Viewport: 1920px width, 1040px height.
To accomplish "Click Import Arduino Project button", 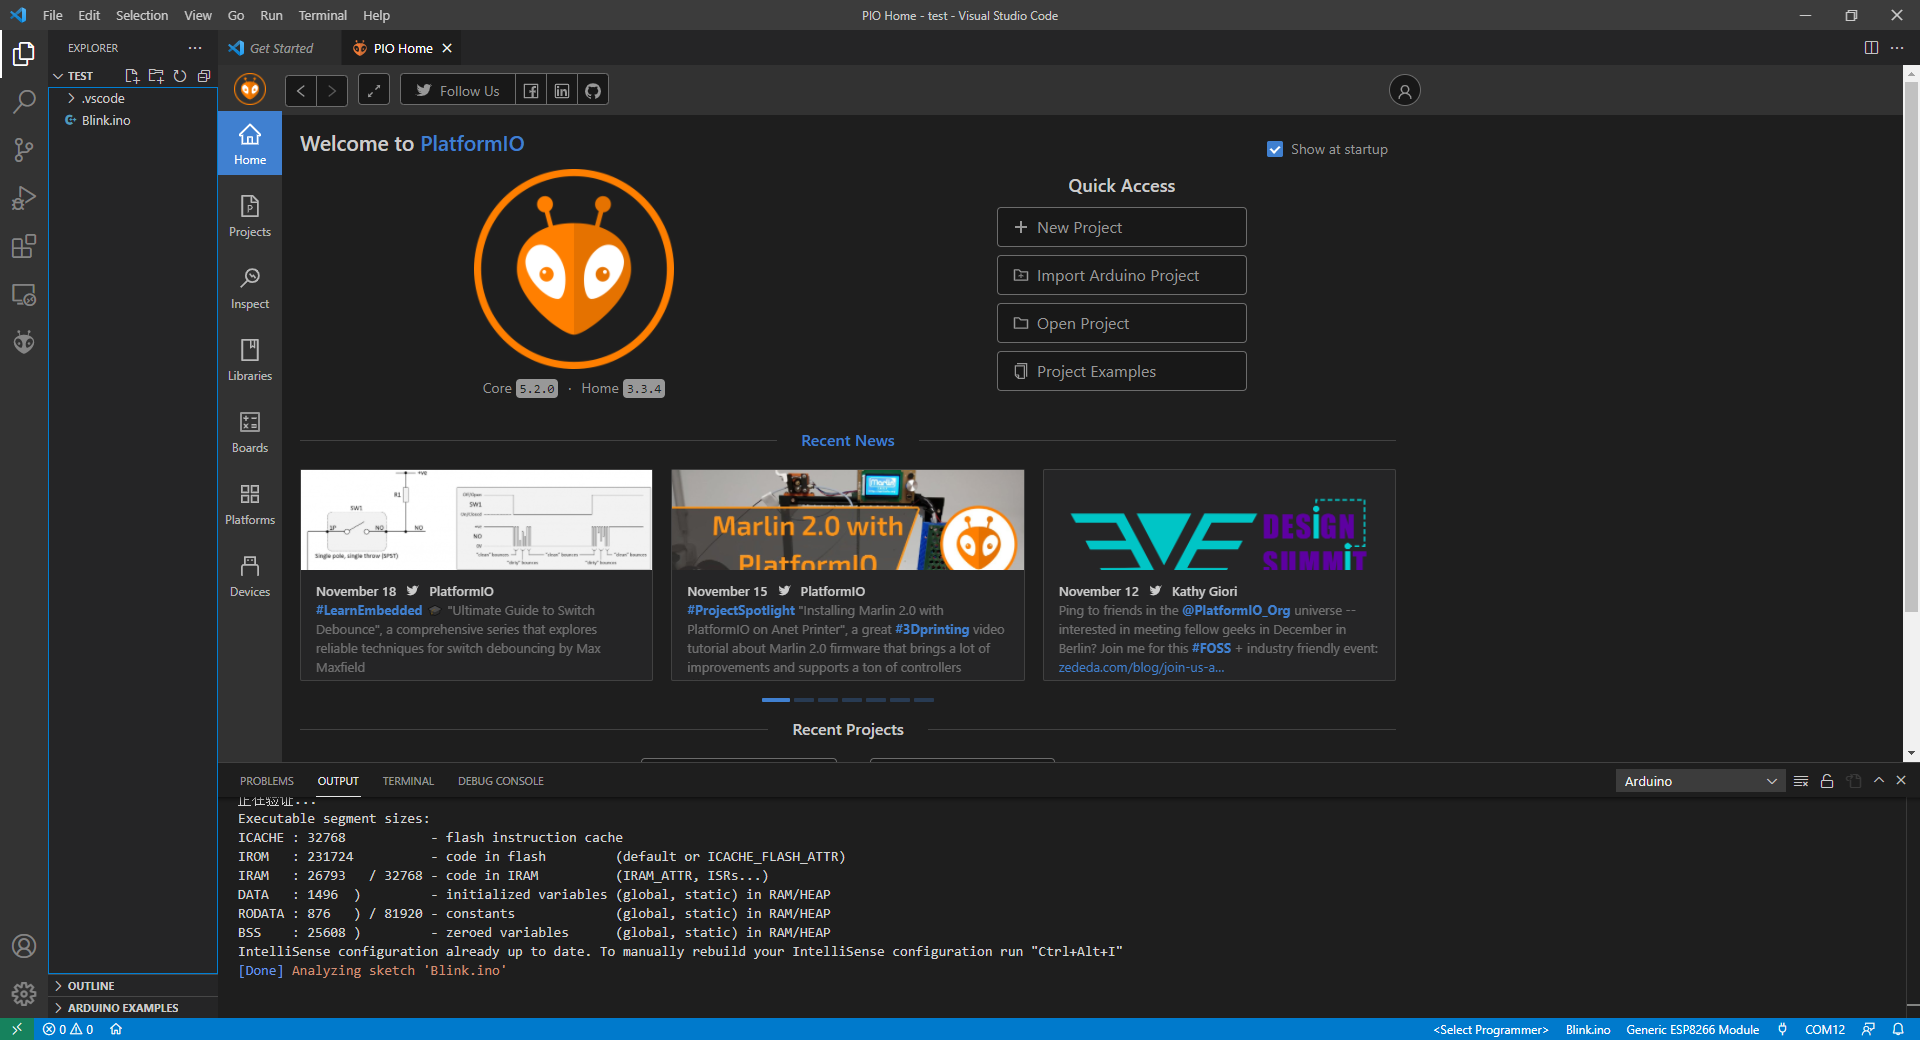I will 1121,275.
